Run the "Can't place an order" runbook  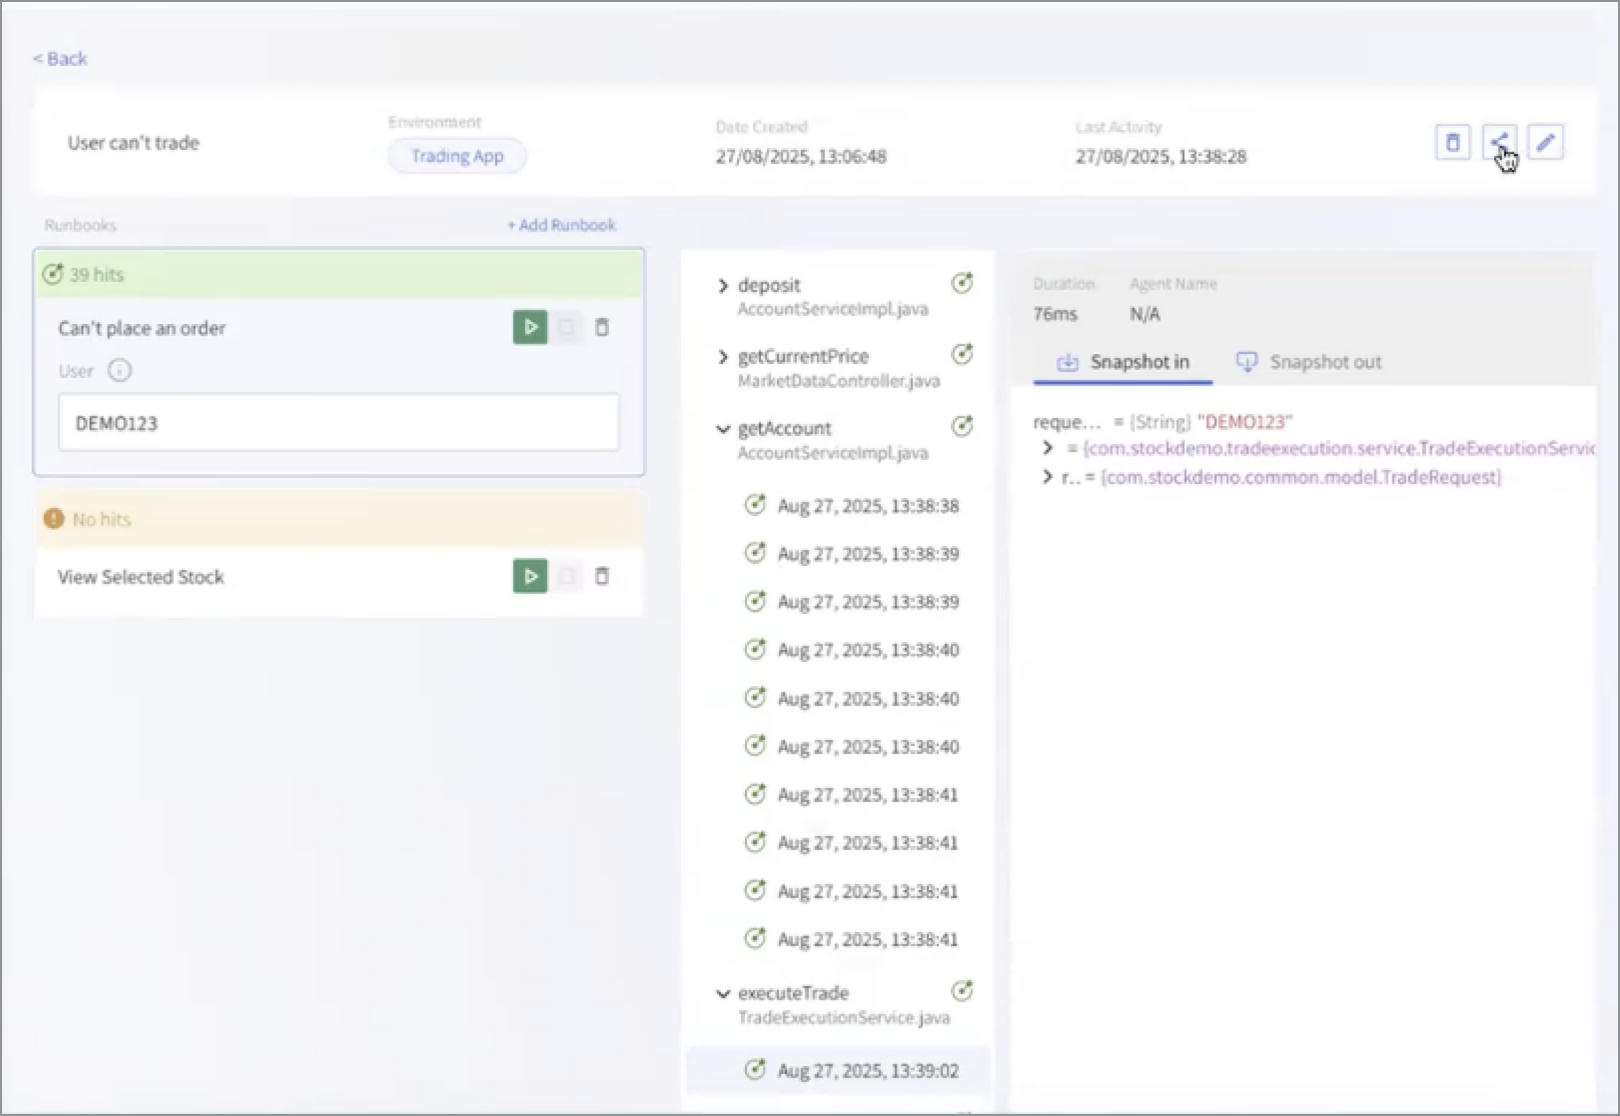coord(530,327)
